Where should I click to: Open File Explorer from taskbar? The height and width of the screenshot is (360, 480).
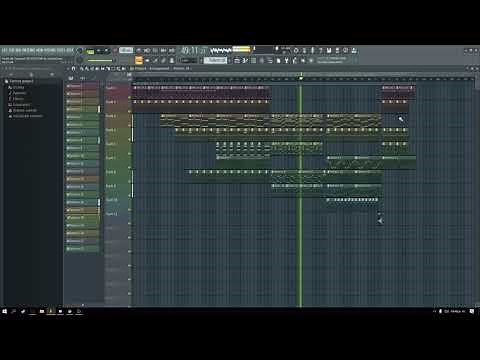42,311
